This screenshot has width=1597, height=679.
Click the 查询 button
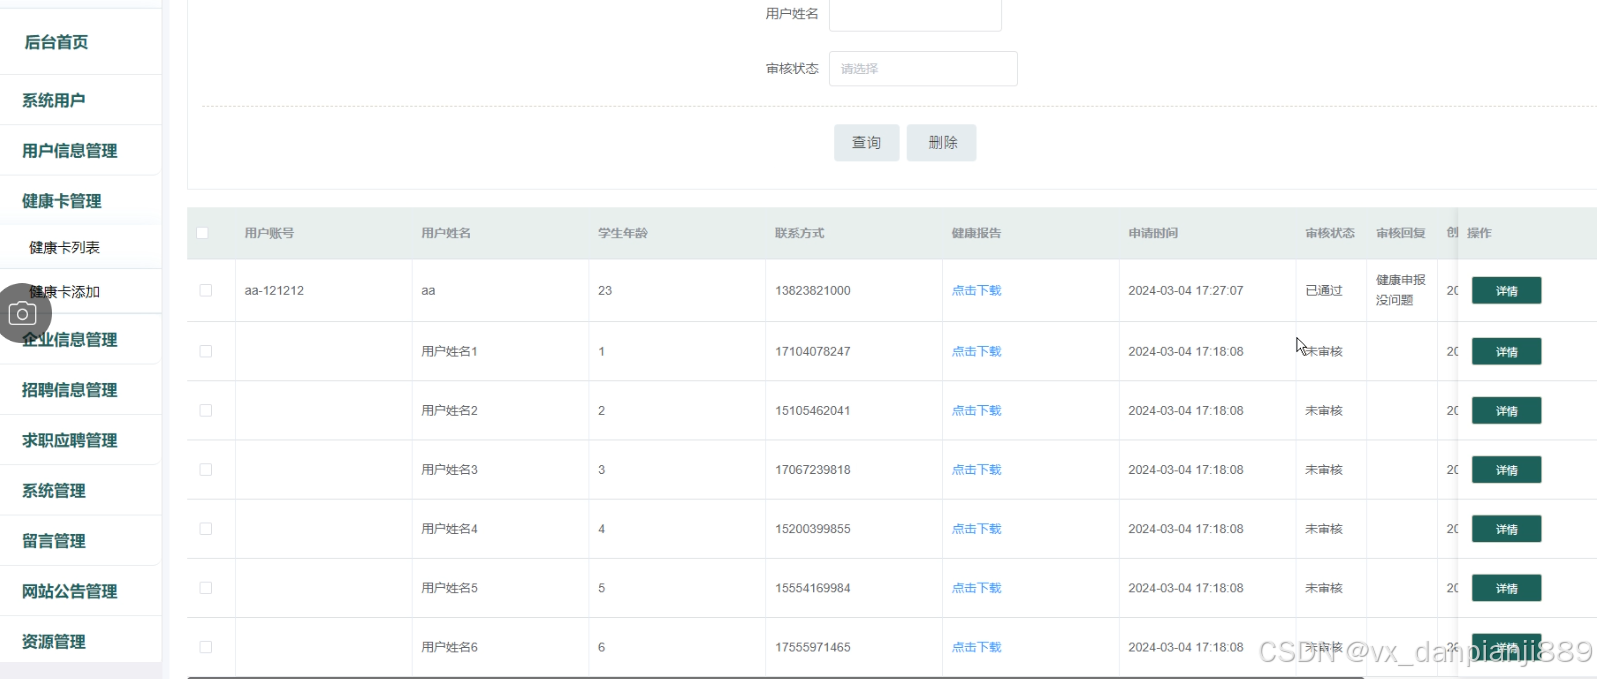867,143
